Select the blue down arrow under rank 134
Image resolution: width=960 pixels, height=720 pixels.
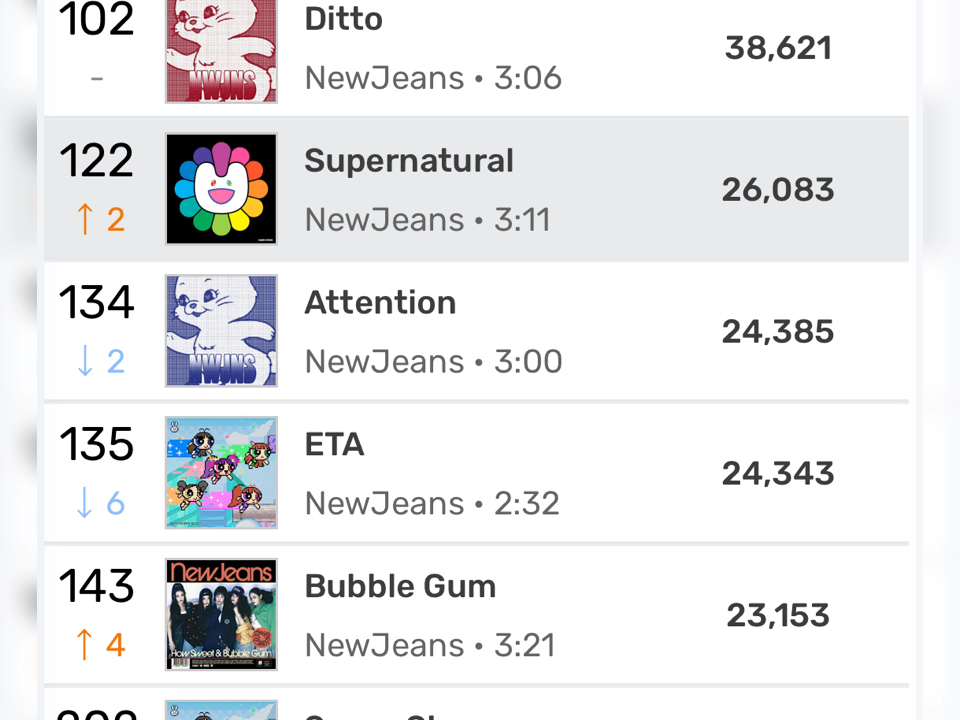pyautogui.click(x=85, y=361)
